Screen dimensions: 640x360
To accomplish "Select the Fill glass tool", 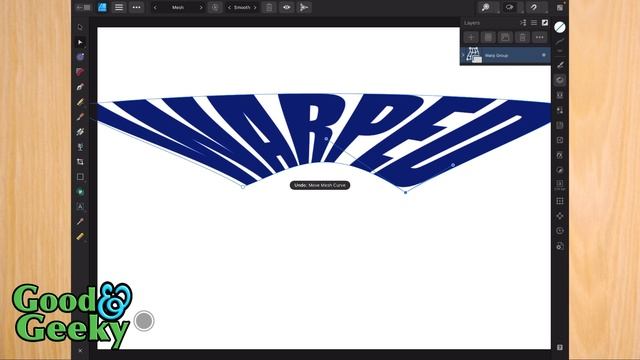I will click(x=80, y=147).
